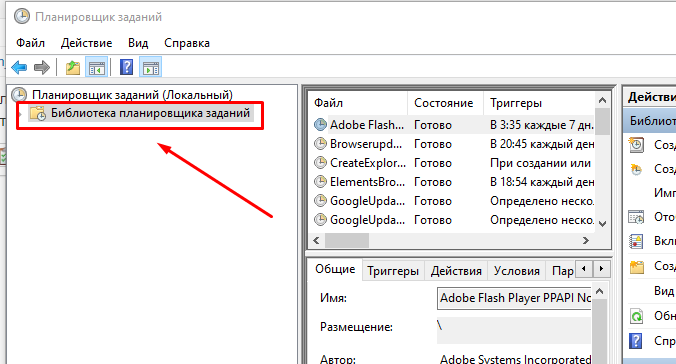The width and height of the screenshot is (676, 364).
Task: Click the trigger text В 18:54 каждый ден
Action: (542, 182)
